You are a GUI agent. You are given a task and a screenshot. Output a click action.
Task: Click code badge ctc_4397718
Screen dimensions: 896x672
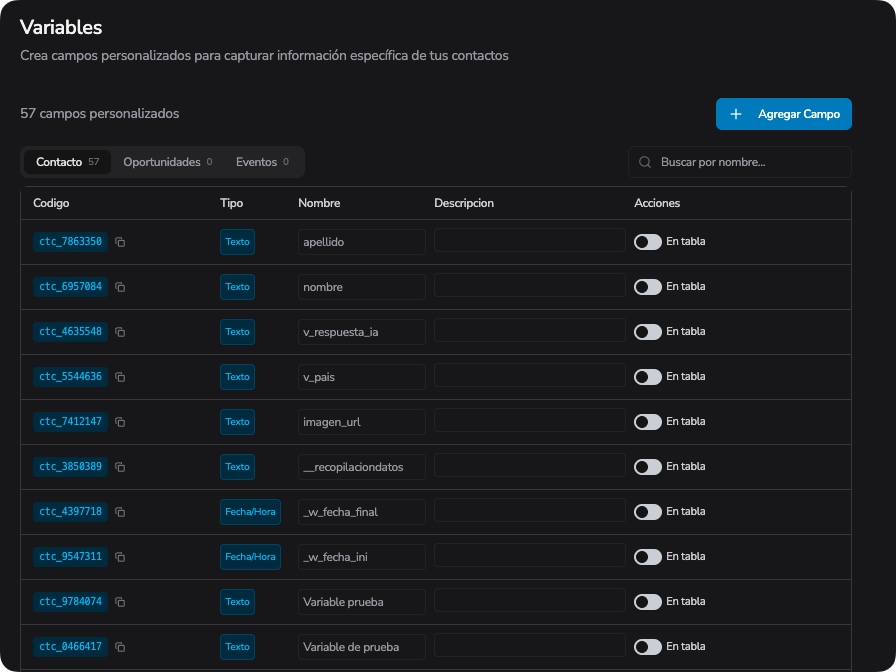[x=70, y=511]
